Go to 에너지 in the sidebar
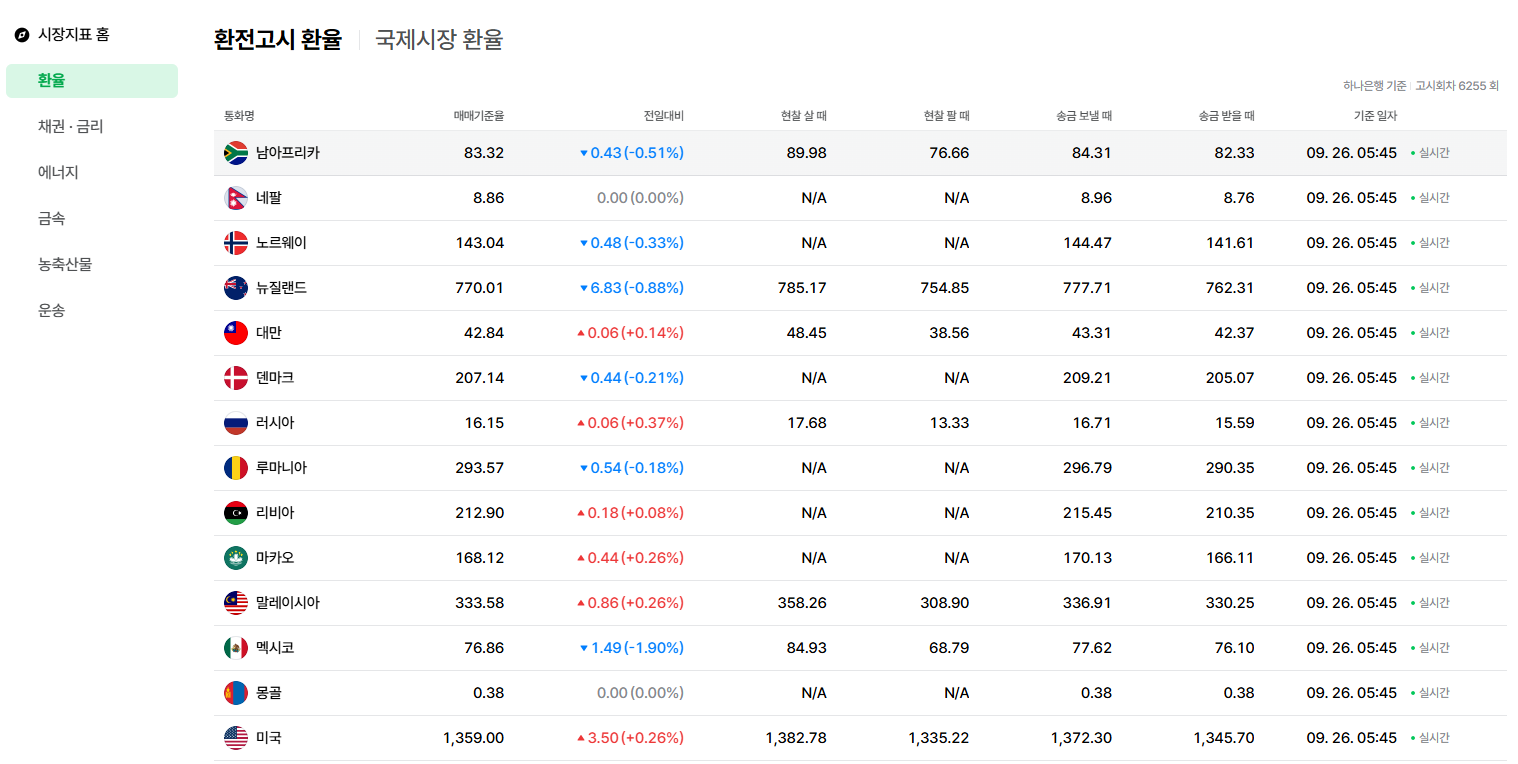1518x764 pixels. click(x=58, y=173)
